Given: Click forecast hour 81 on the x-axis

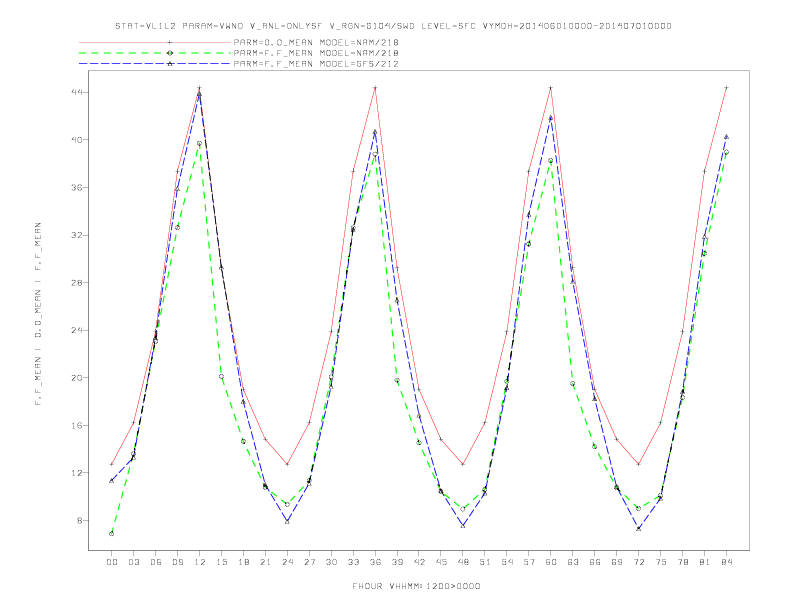Looking at the screenshot, I should [x=705, y=562].
